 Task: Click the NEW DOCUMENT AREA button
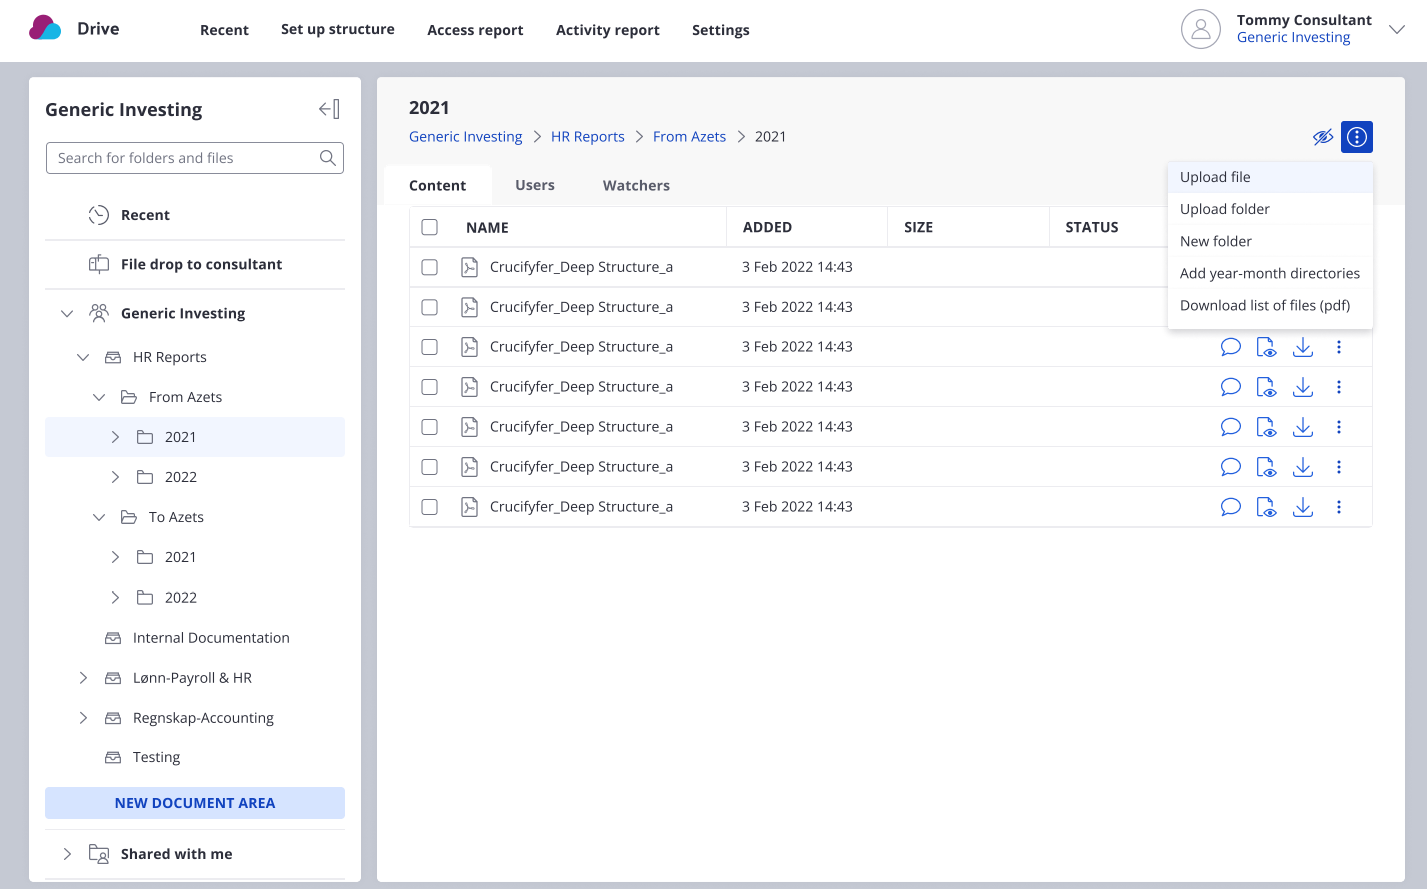tap(195, 803)
